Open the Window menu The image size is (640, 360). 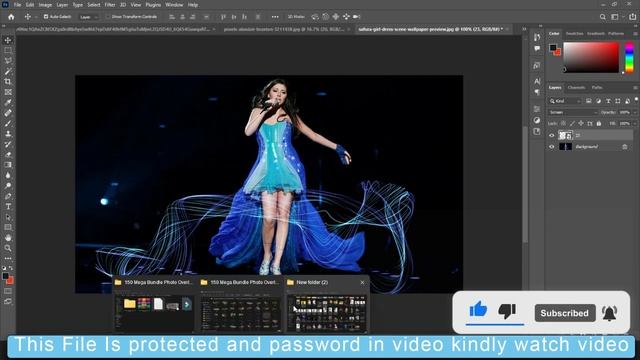(x=174, y=5)
